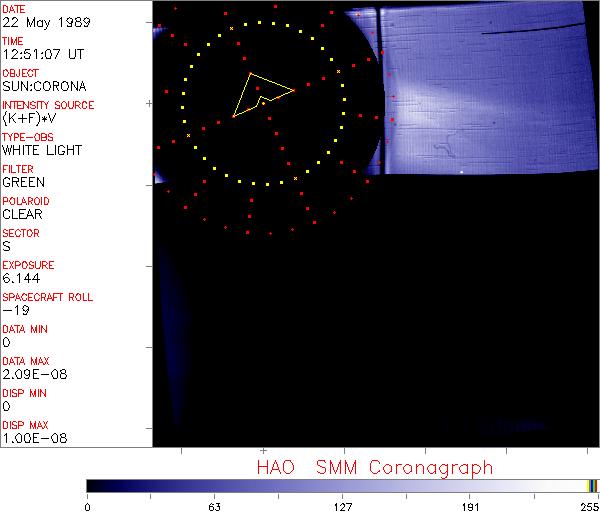Click the "INTENSITY SOURCE" red field label
This screenshot has height=512, width=600.
point(48,105)
